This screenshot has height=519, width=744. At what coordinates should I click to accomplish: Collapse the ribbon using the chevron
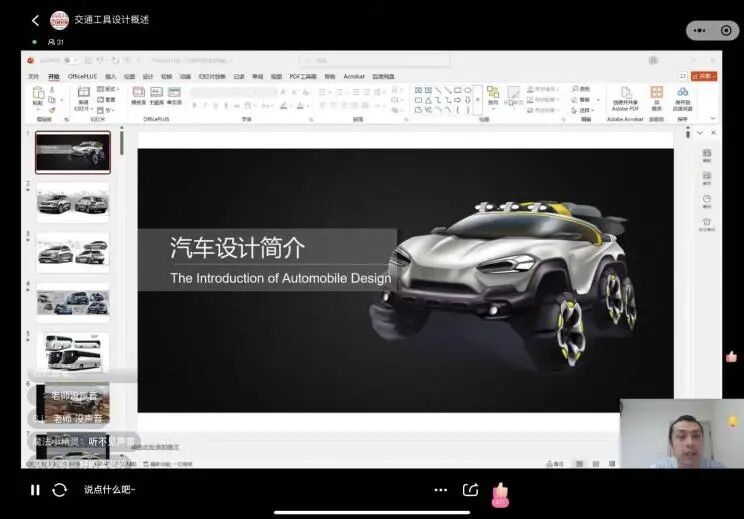[713, 119]
